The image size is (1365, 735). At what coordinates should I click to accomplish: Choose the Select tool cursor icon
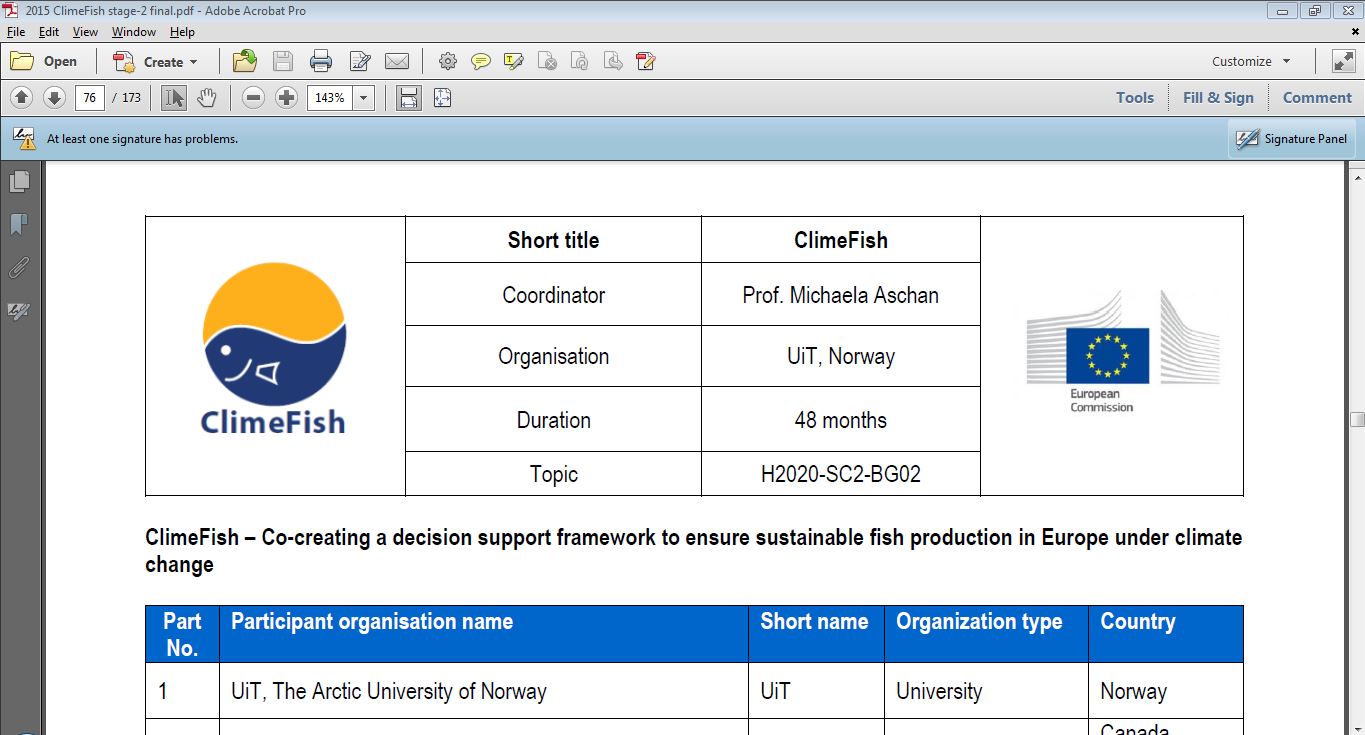tap(174, 97)
